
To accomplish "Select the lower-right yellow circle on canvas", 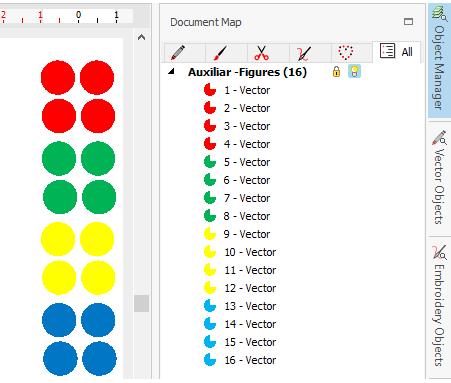I will click(x=98, y=278).
